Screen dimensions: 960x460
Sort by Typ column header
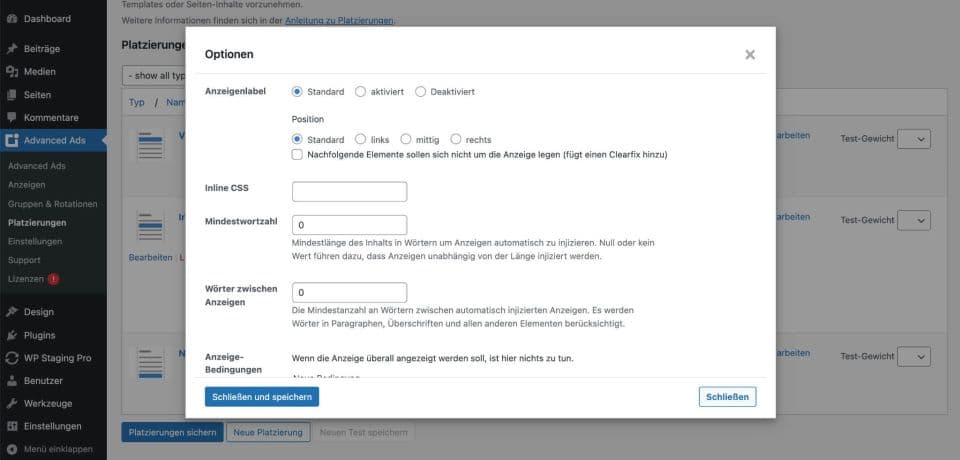(x=137, y=102)
